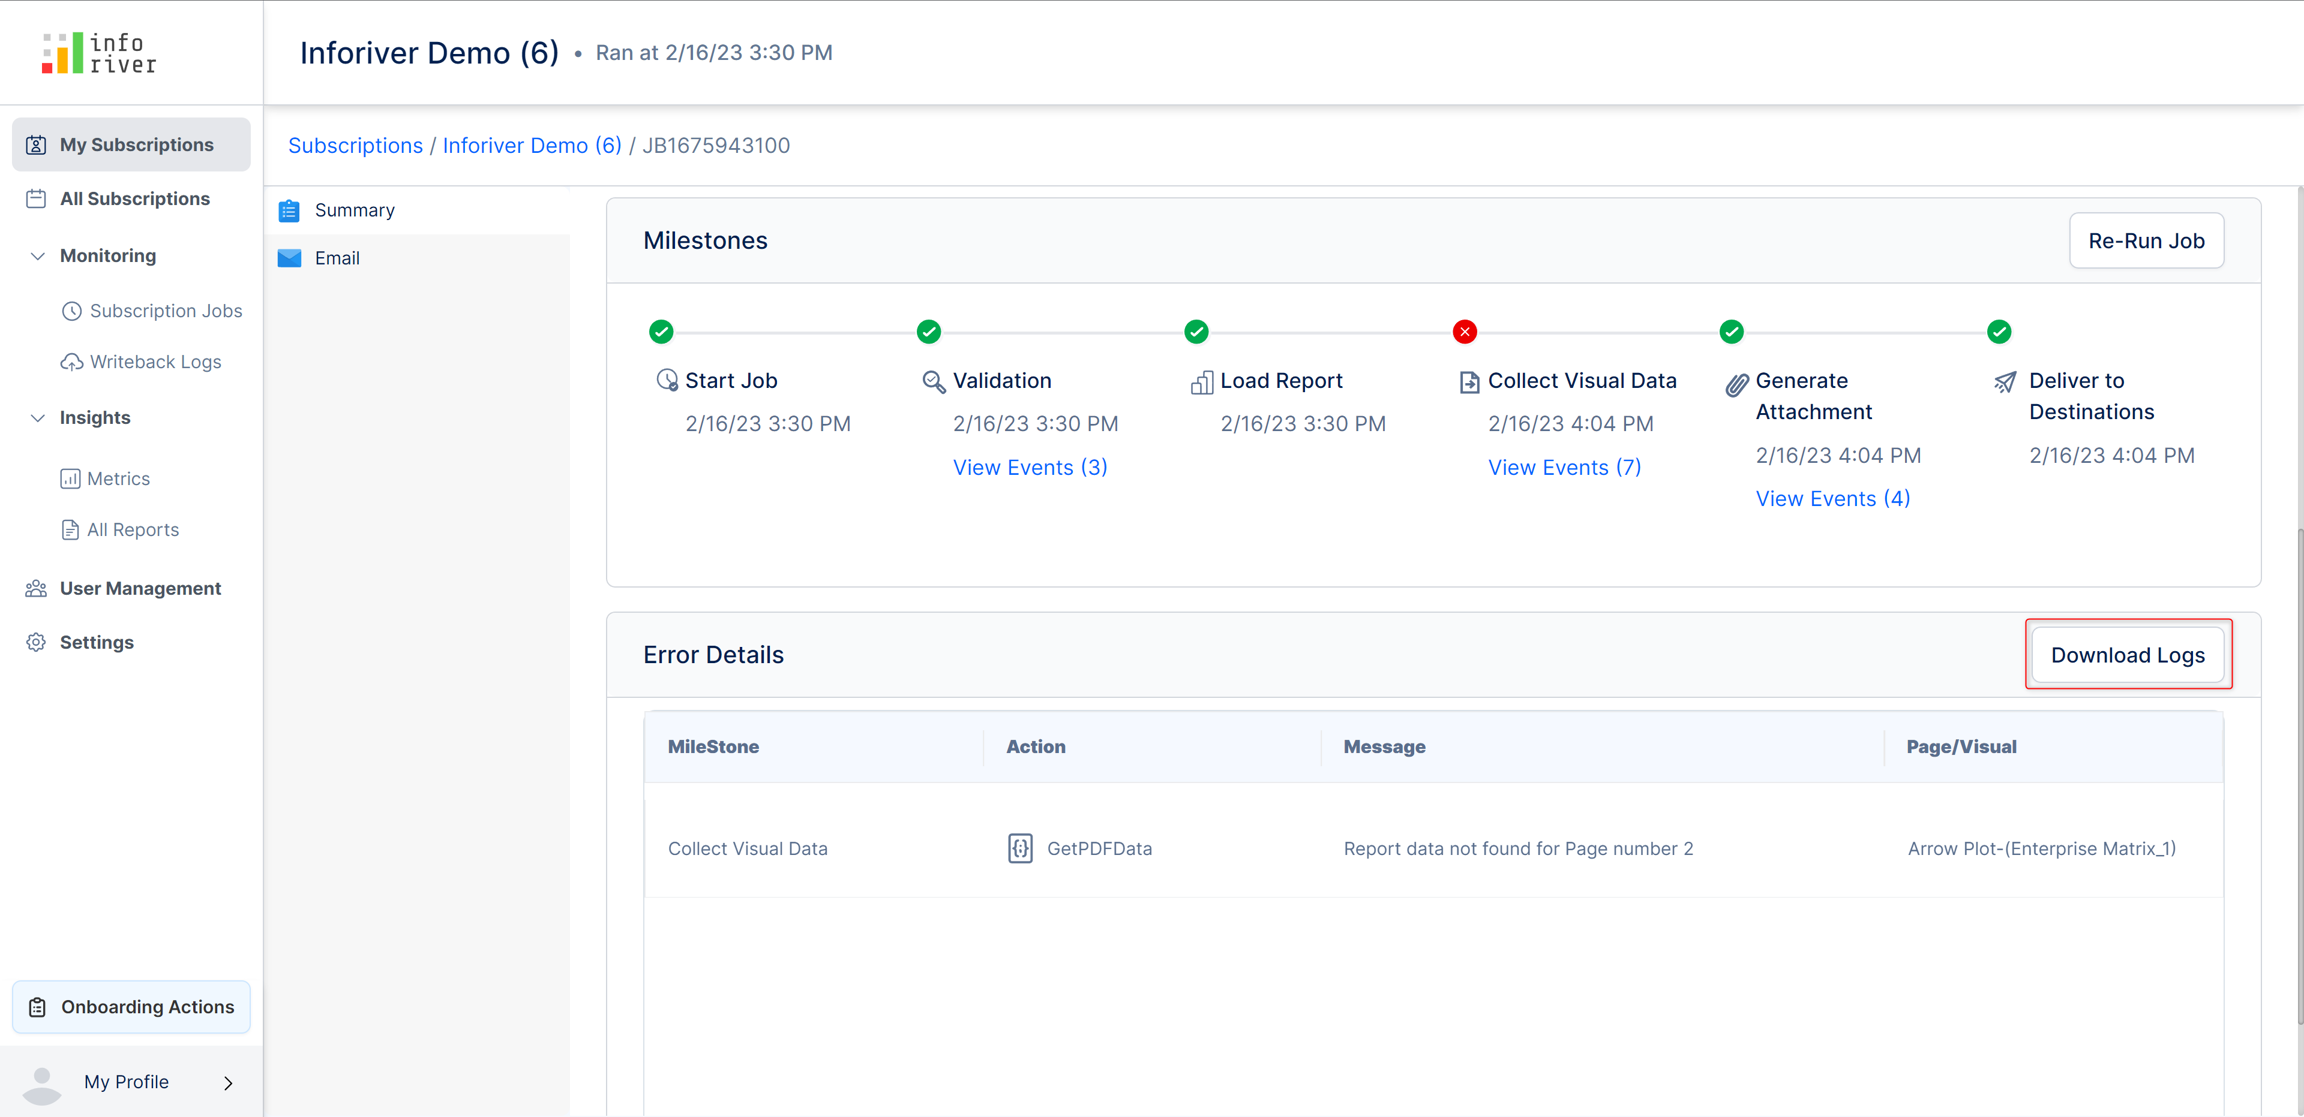Click the Email envelope icon

coord(290,258)
